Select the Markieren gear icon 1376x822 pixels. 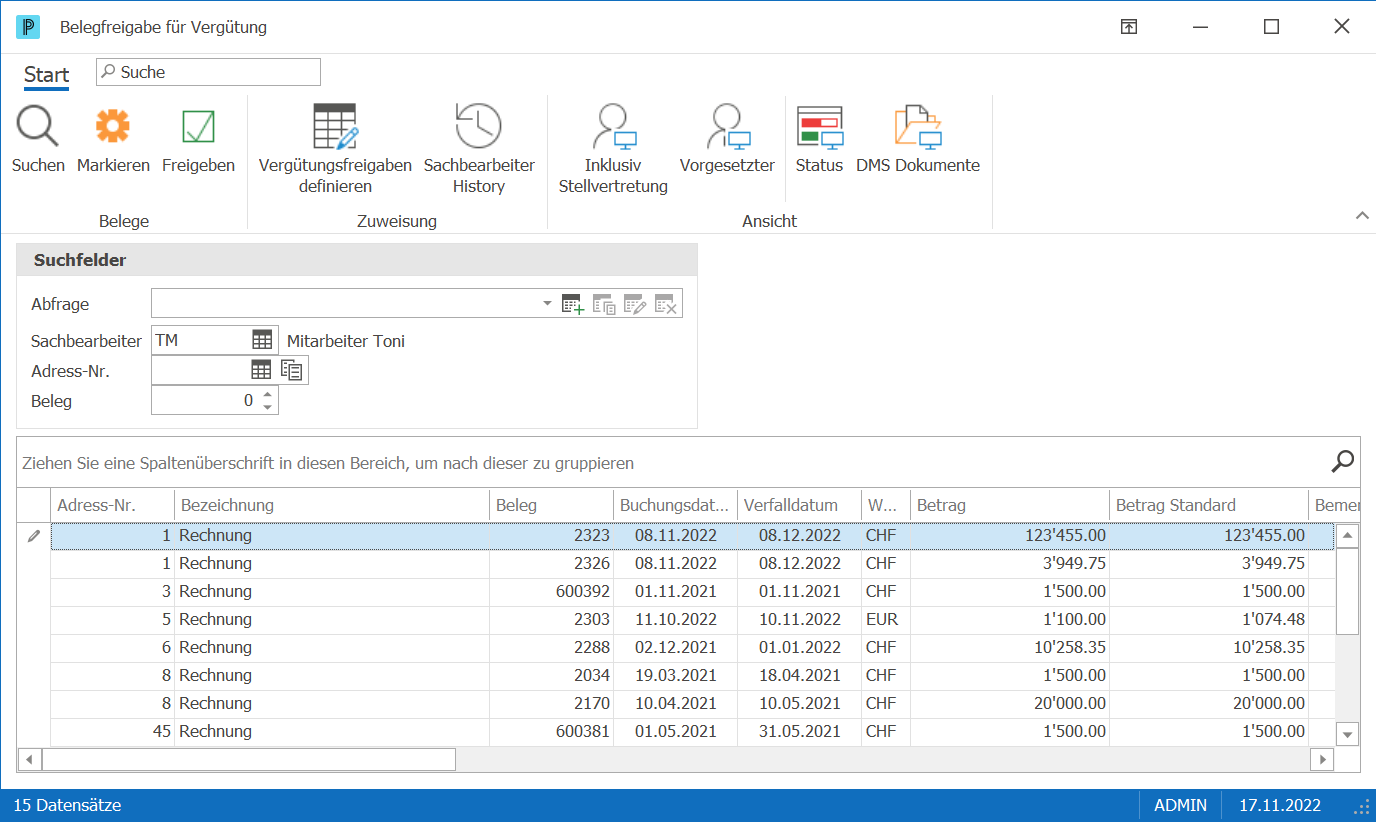pyautogui.click(x=113, y=127)
